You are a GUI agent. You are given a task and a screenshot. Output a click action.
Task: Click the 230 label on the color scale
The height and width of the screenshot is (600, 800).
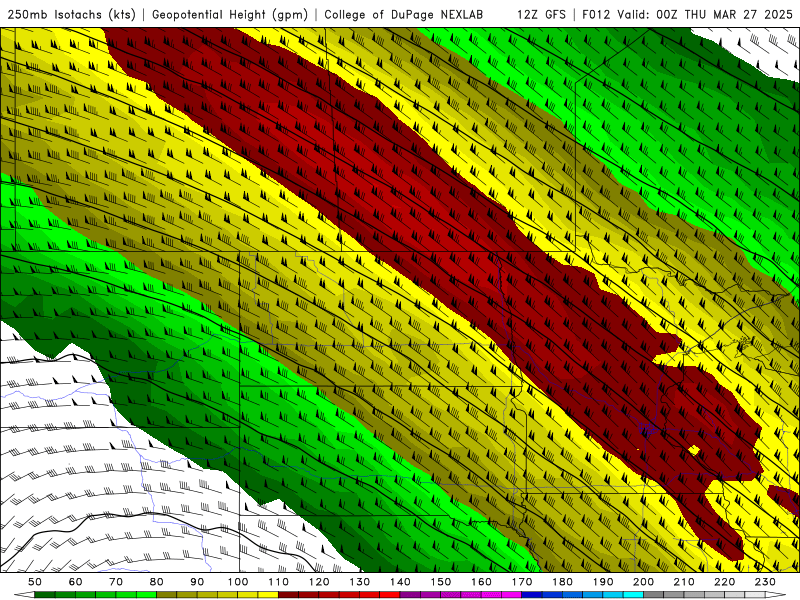[x=765, y=582]
